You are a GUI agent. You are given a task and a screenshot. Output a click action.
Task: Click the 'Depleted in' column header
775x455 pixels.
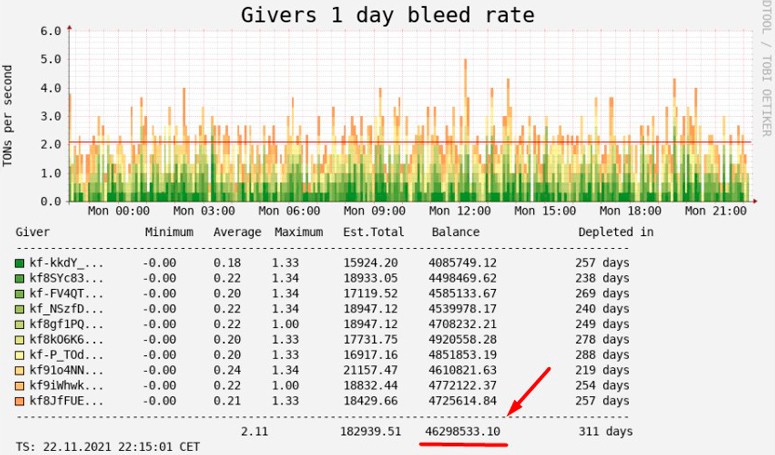(615, 232)
